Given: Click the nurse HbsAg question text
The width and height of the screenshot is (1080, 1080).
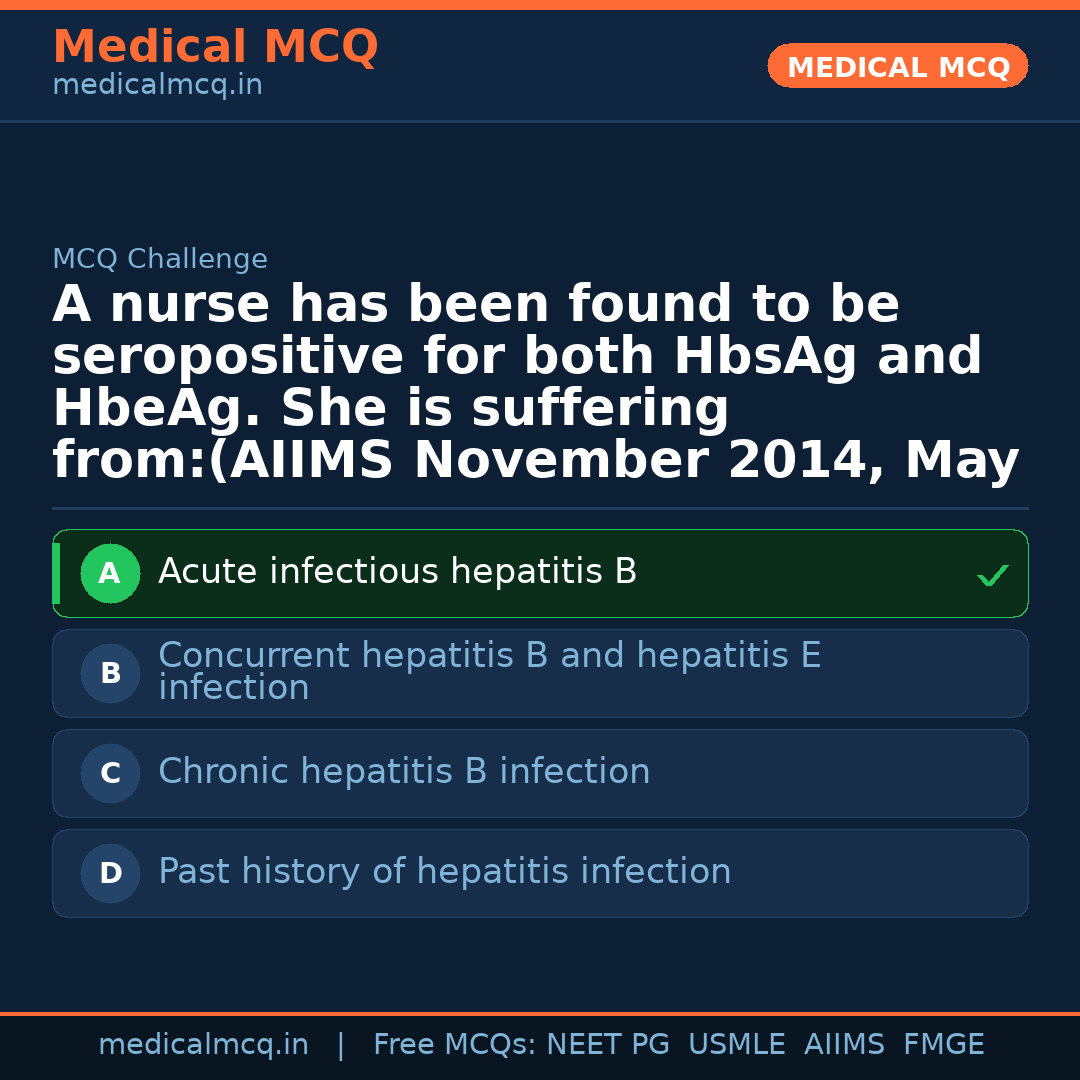Looking at the screenshot, I should pyautogui.click(x=535, y=383).
